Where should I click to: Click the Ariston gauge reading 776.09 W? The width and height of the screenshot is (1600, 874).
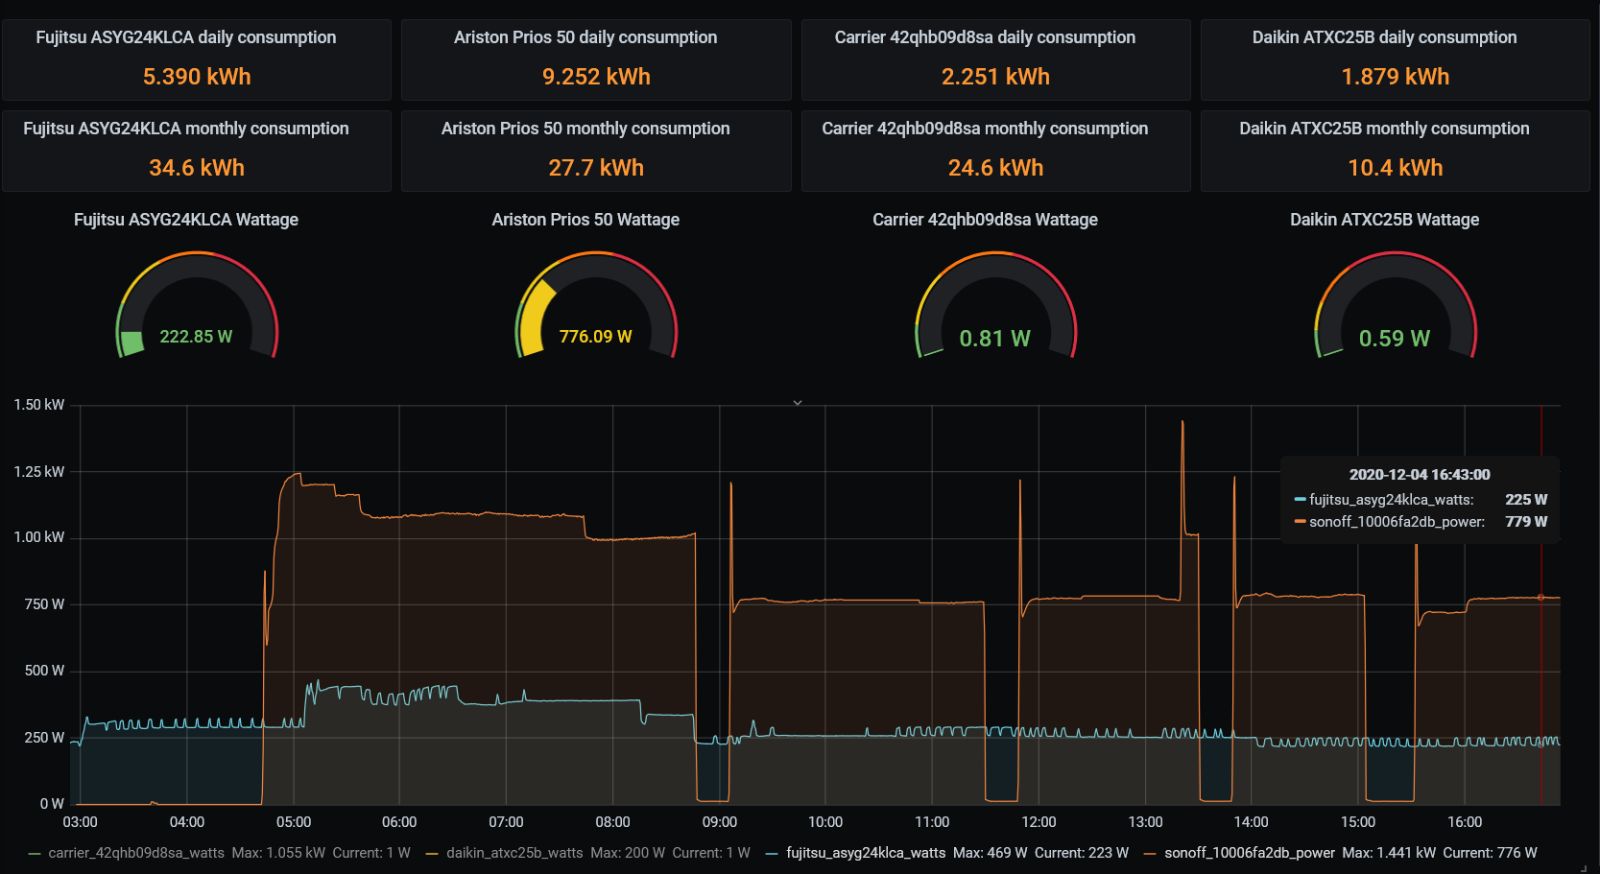click(x=595, y=336)
